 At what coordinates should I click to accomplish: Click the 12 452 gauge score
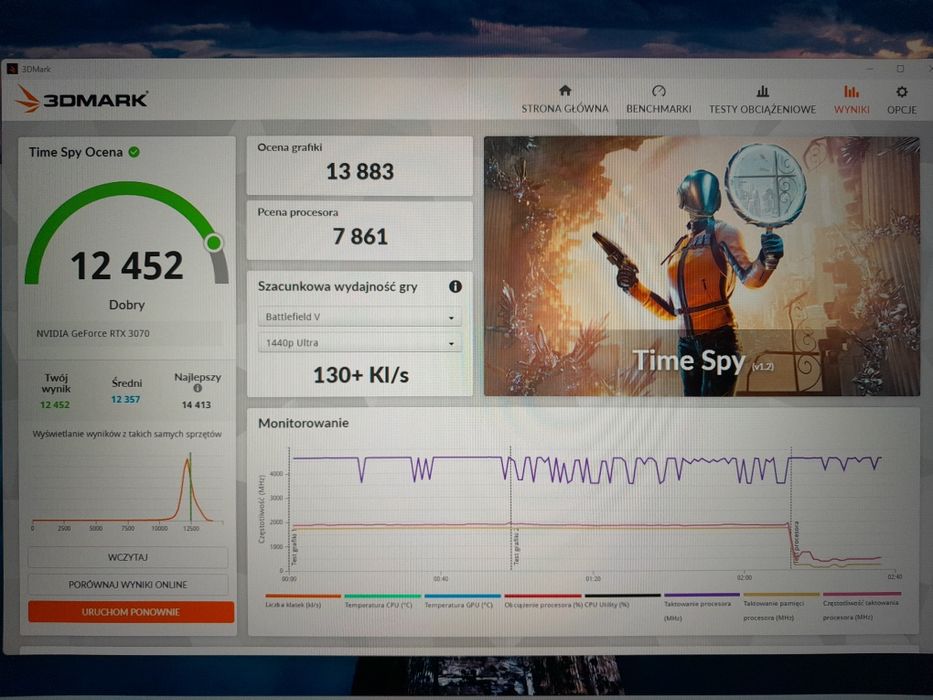click(127, 265)
